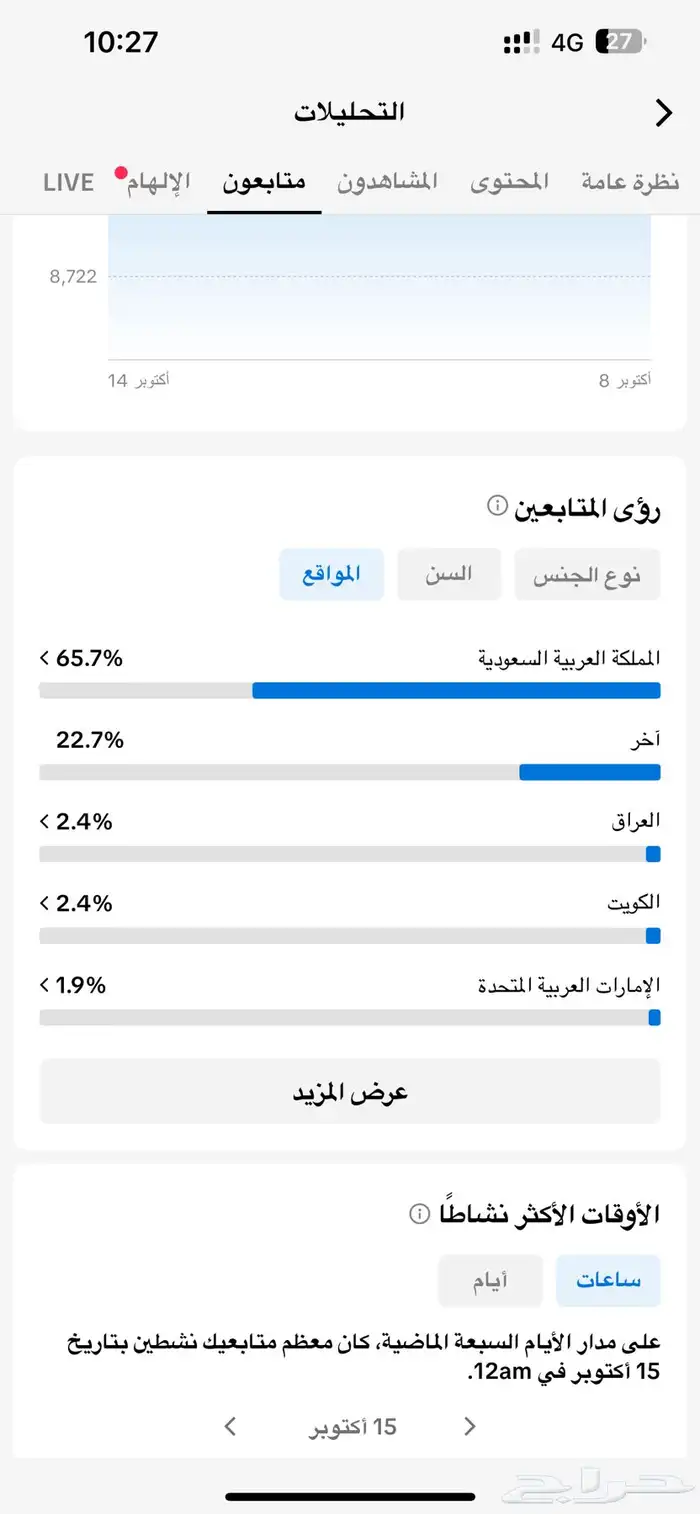Switch to the المحتوى tab
The height and width of the screenshot is (1514, 700).
click(x=510, y=182)
